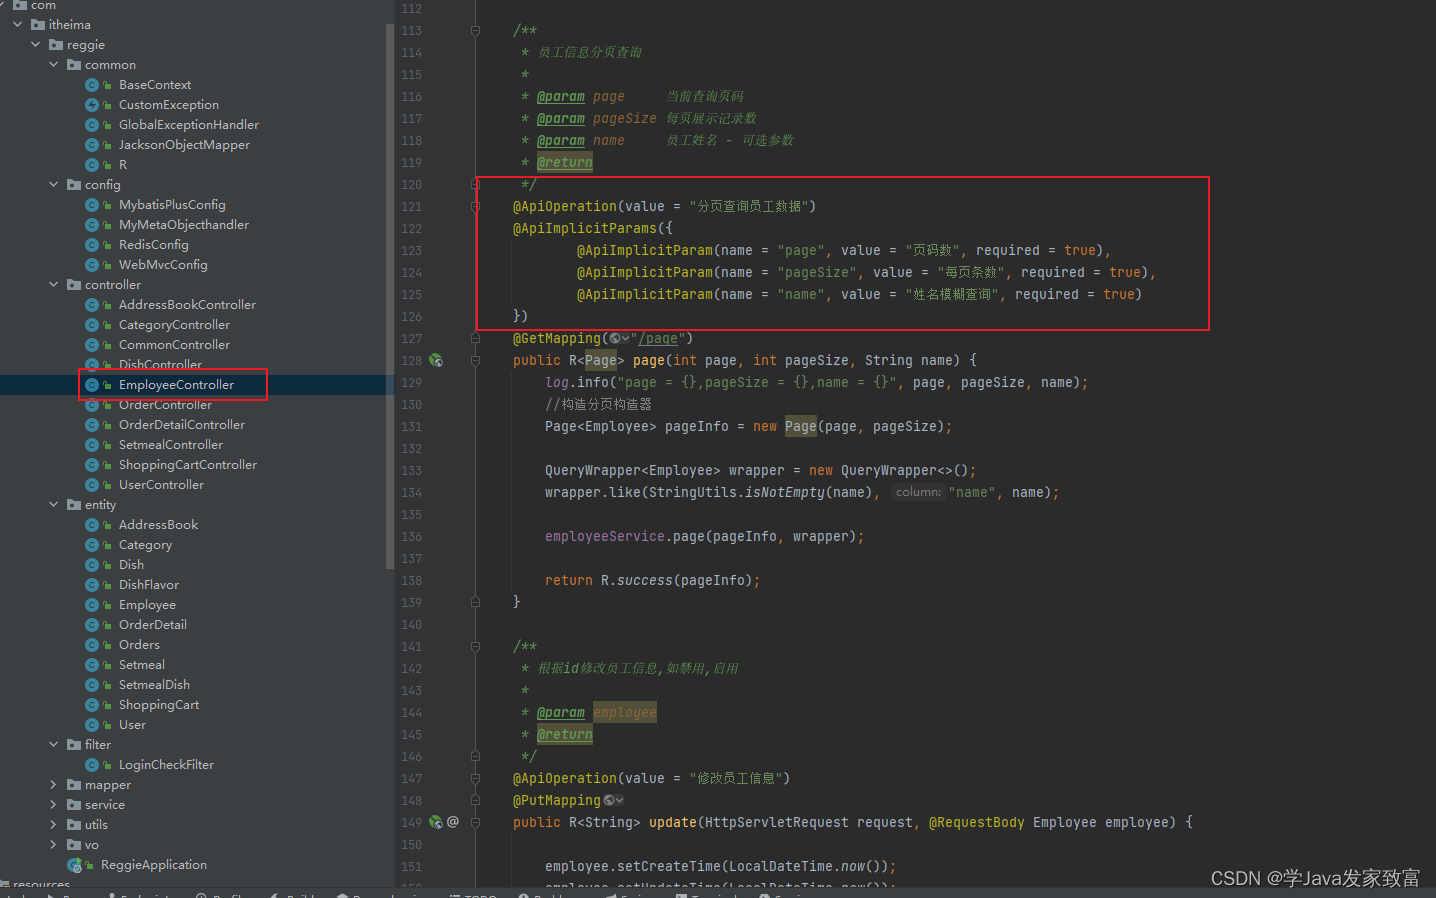Open the Orders entity
This screenshot has height=898, width=1436.
click(x=139, y=645)
